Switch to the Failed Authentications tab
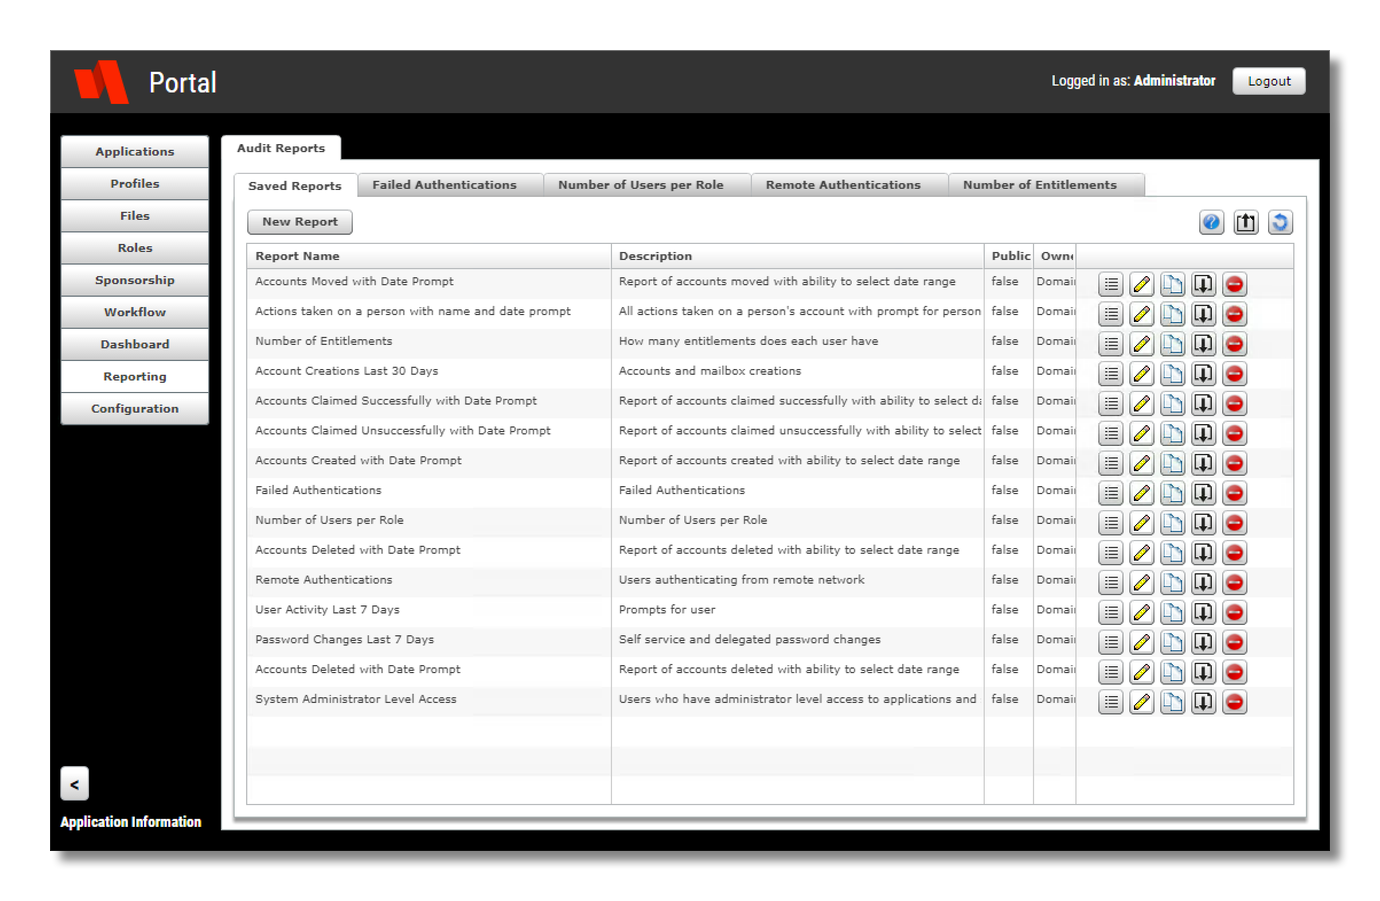1380x901 pixels. pyautogui.click(x=448, y=184)
